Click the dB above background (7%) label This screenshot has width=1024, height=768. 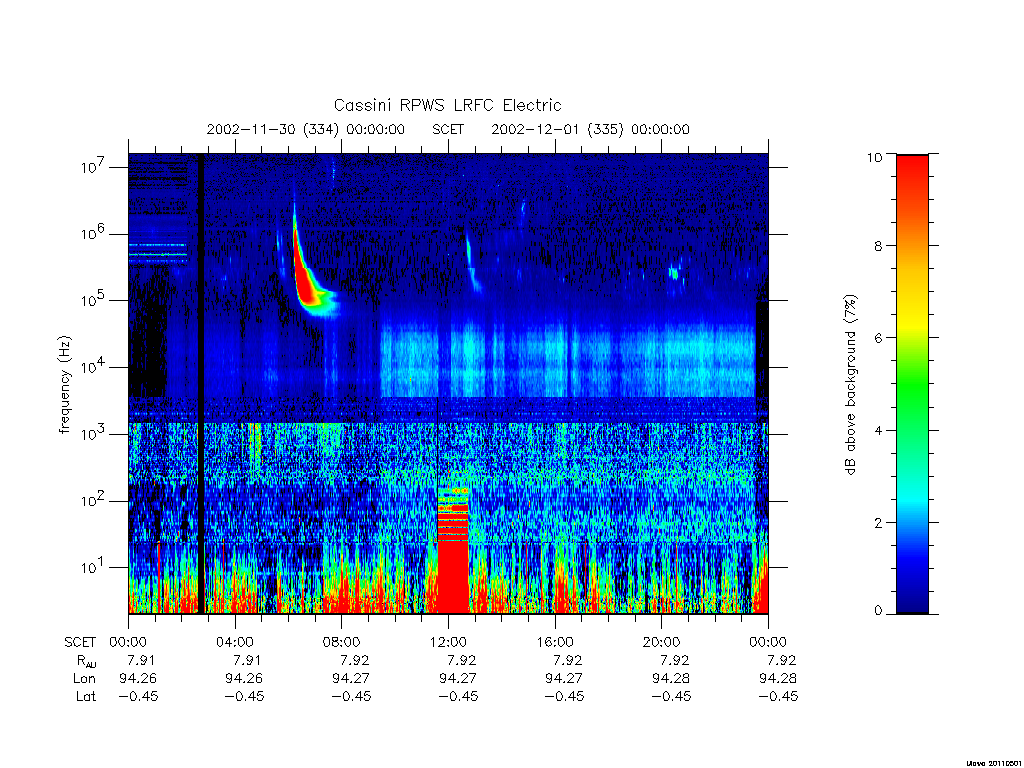(850, 385)
